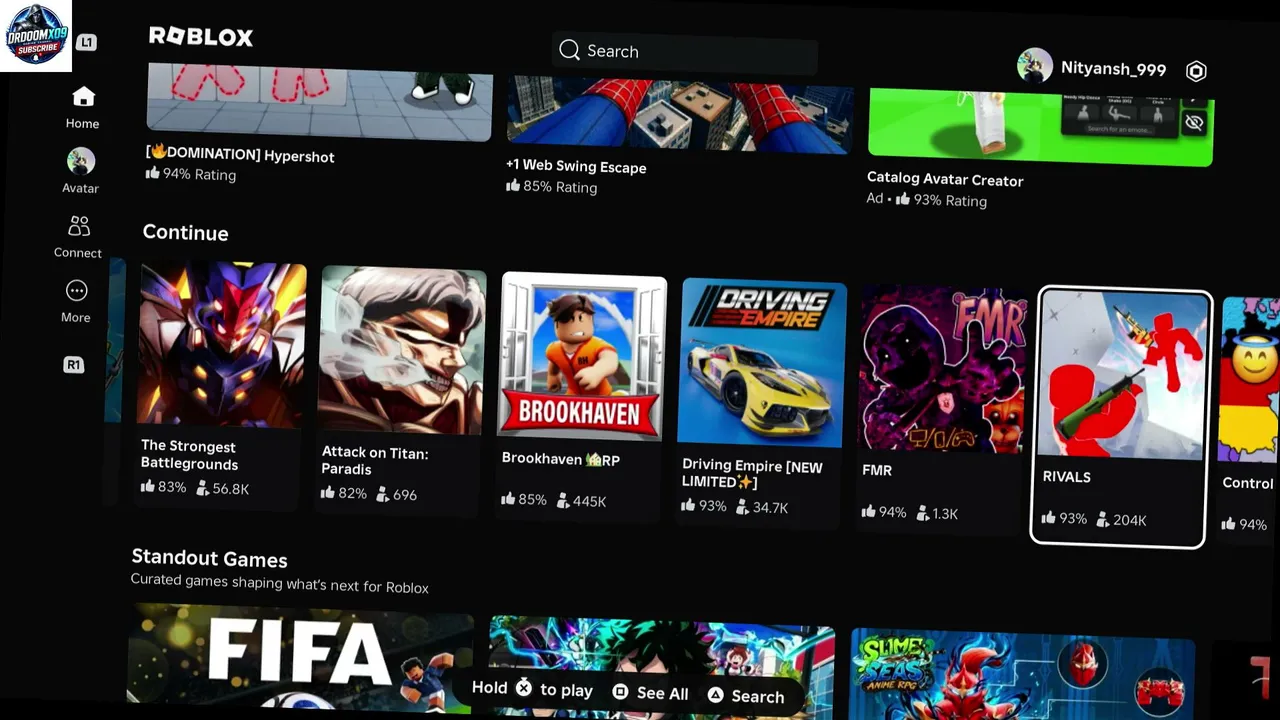
Task: Click the players icon next to 56.8K
Action: [x=202, y=488]
